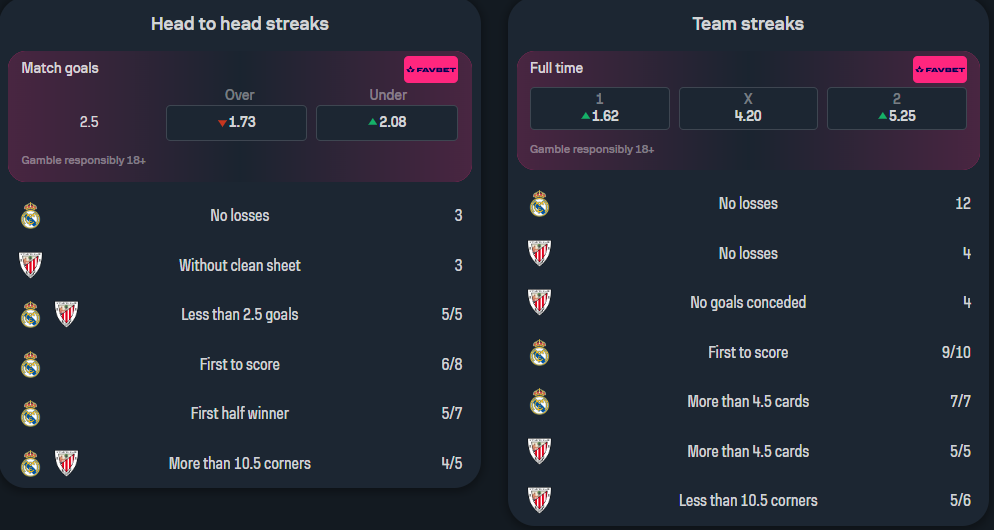Image resolution: width=994 pixels, height=530 pixels.
Task: Click the Team streaks heading
Action: [748, 23]
